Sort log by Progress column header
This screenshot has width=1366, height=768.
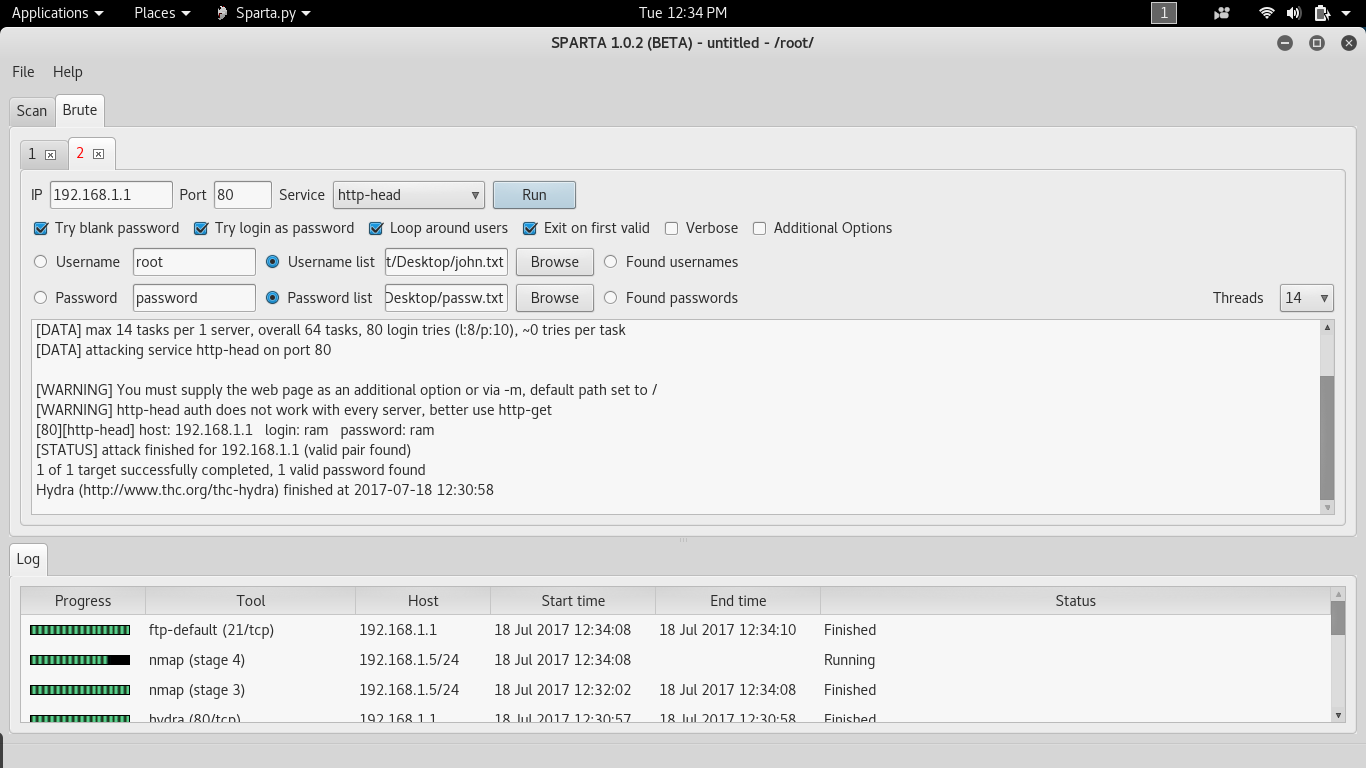click(83, 601)
